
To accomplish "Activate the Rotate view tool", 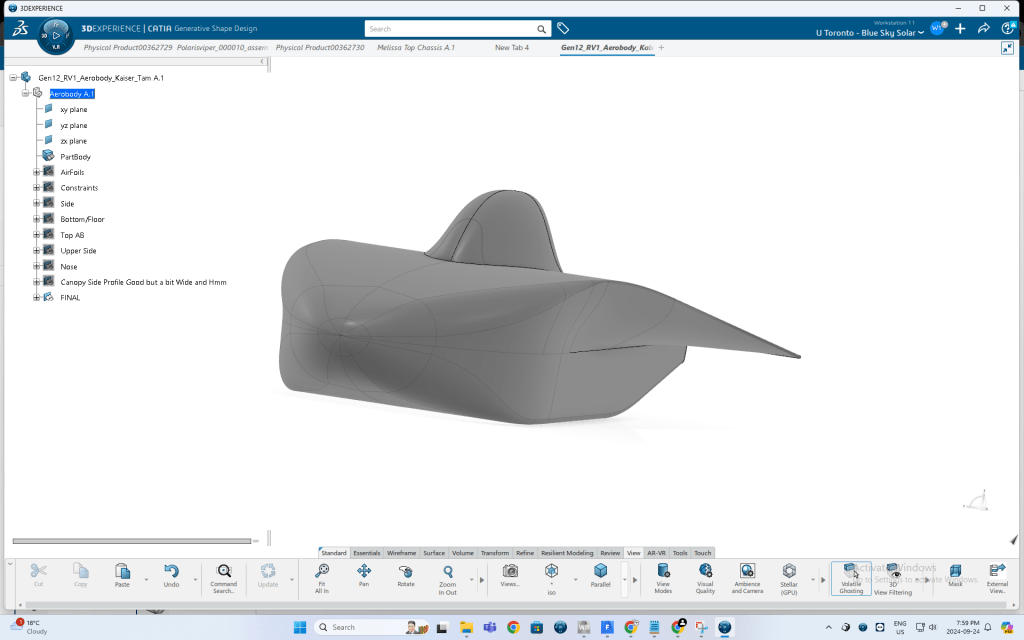I will [406, 573].
